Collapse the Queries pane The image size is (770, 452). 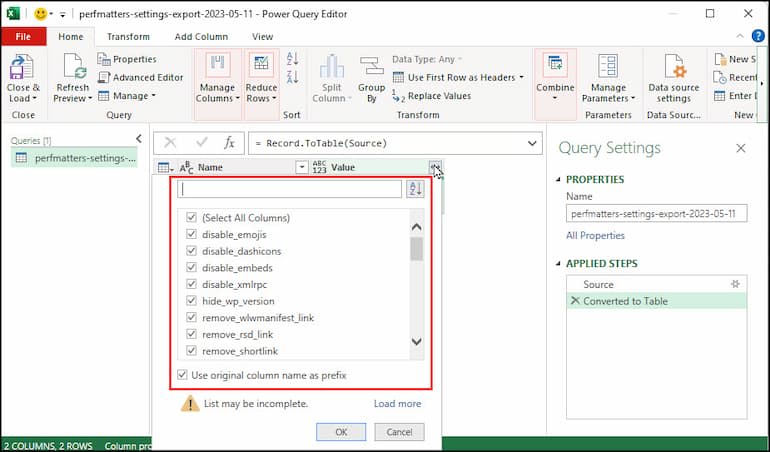tap(139, 139)
